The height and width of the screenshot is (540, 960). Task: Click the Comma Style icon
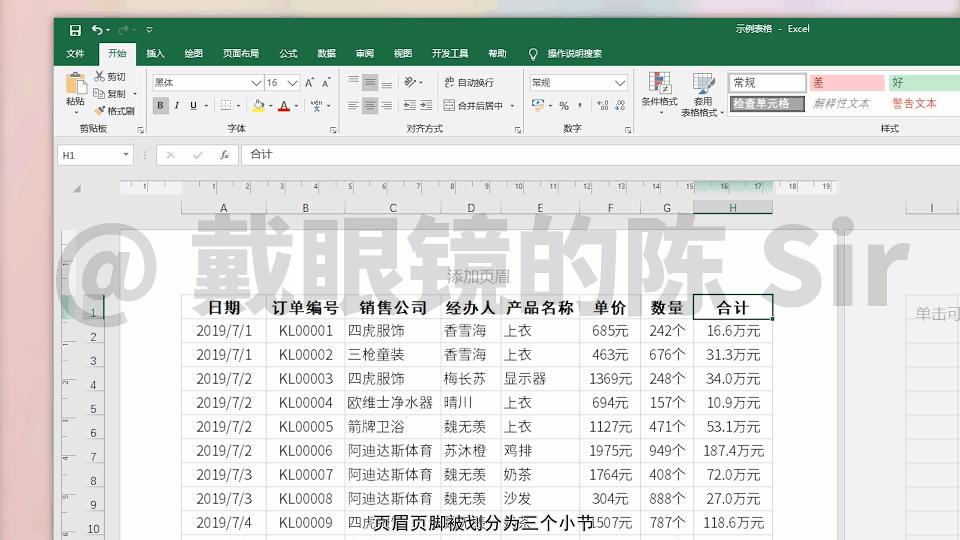click(580, 105)
